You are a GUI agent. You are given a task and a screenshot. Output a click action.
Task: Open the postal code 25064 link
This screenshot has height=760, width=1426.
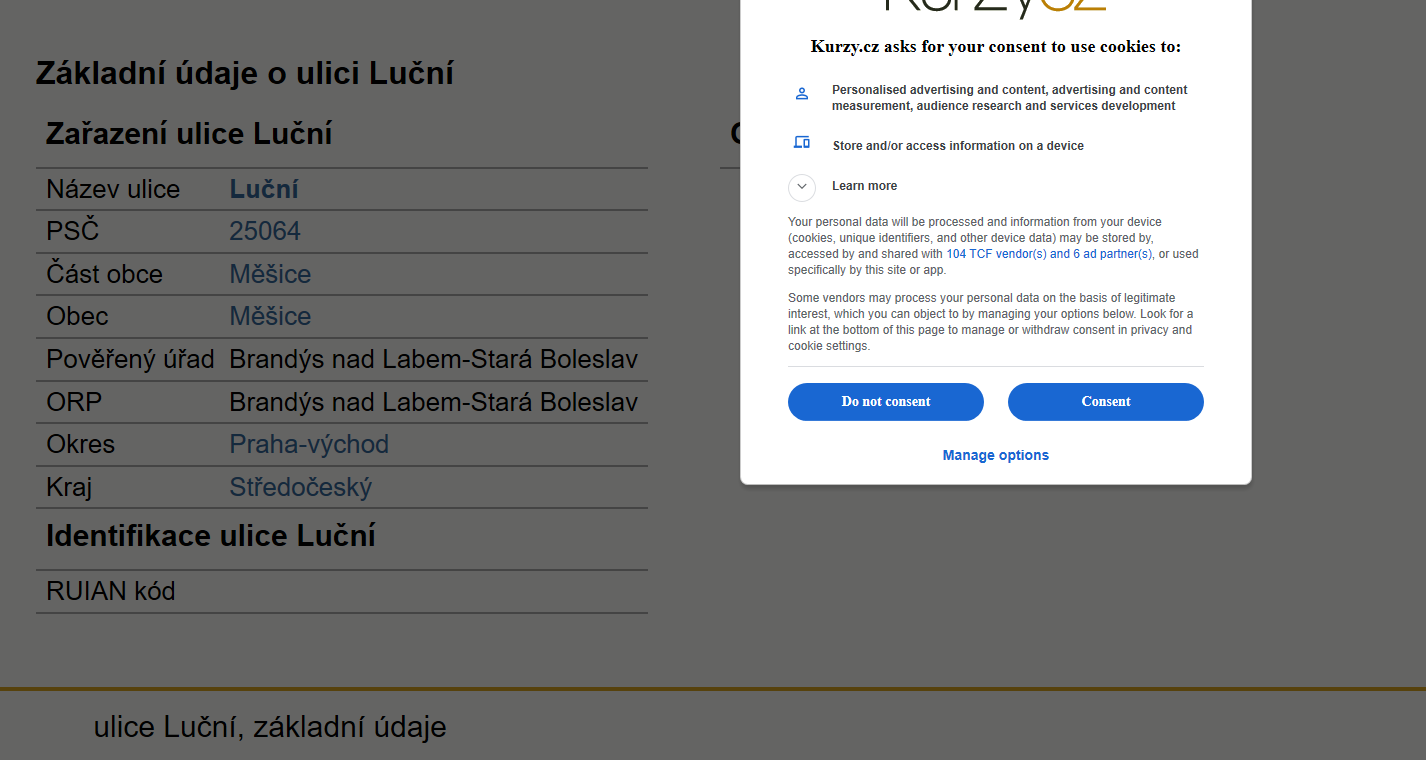click(265, 231)
